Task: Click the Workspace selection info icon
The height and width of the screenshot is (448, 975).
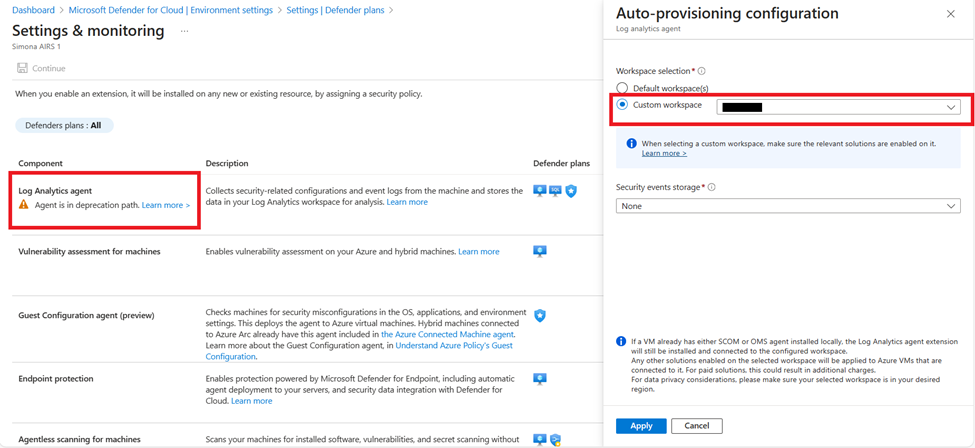Action: click(x=701, y=72)
